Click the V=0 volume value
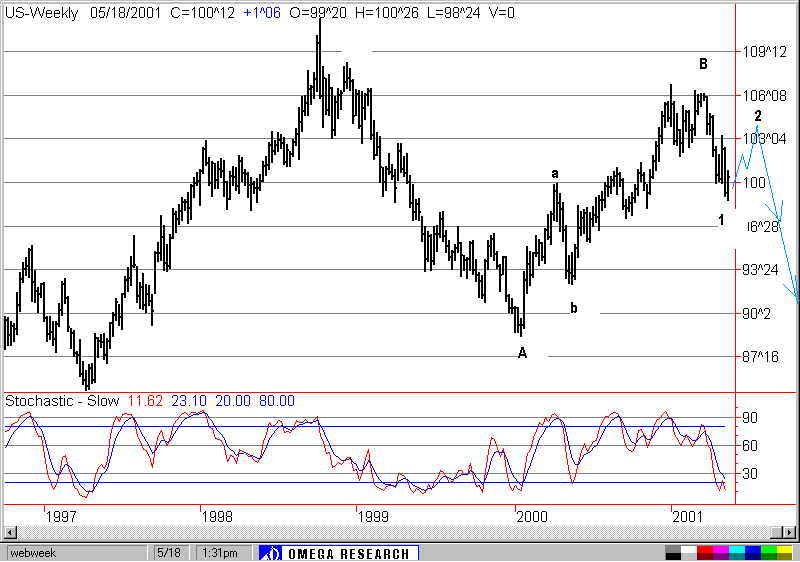The image size is (800, 562). coord(502,13)
